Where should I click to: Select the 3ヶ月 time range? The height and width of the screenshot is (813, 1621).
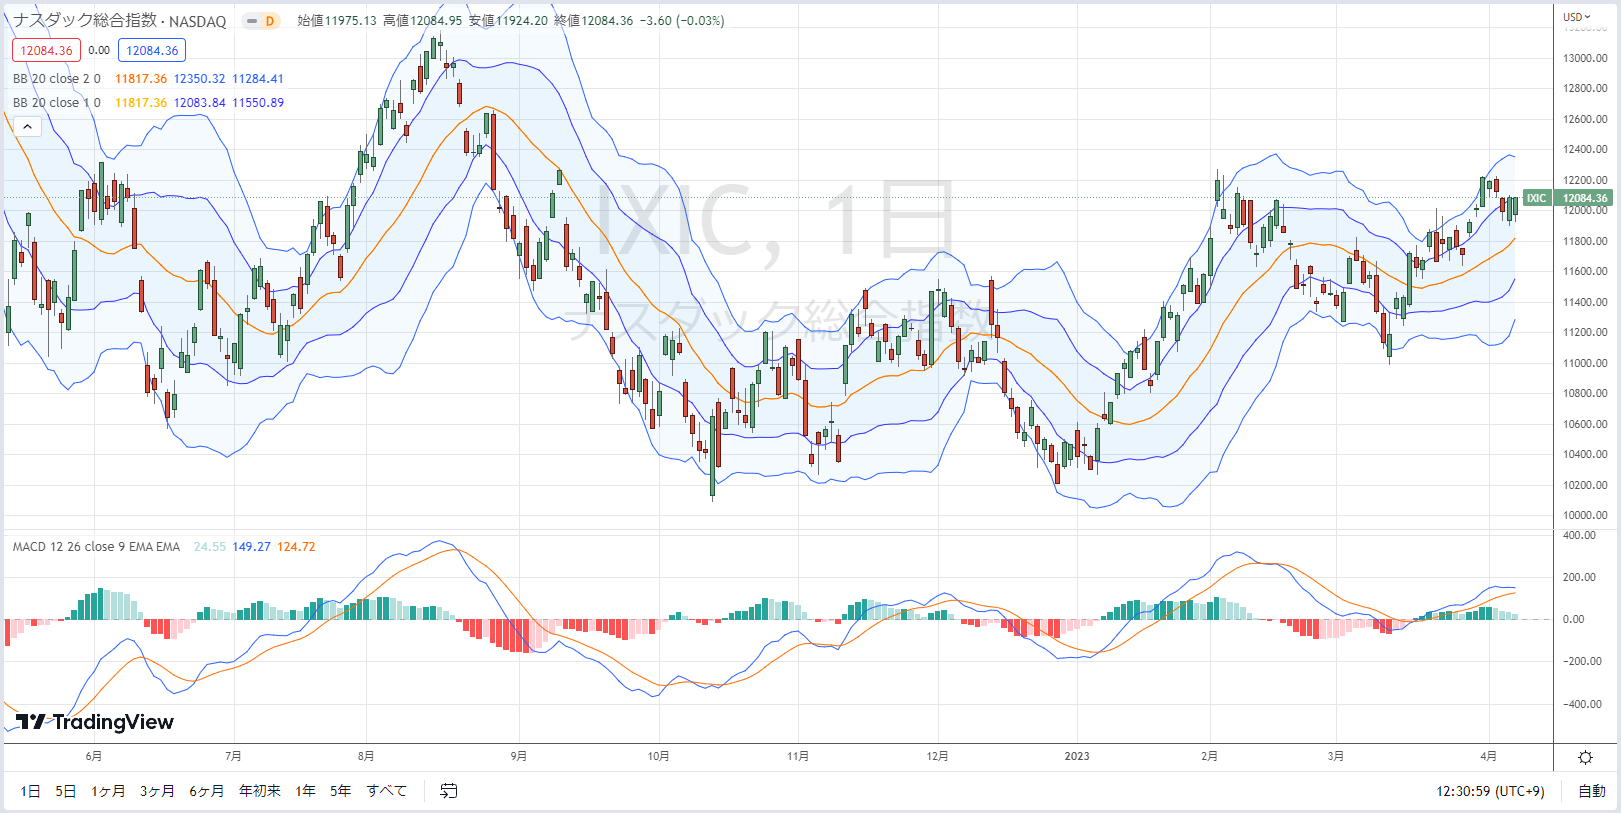(x=157, y=791)
